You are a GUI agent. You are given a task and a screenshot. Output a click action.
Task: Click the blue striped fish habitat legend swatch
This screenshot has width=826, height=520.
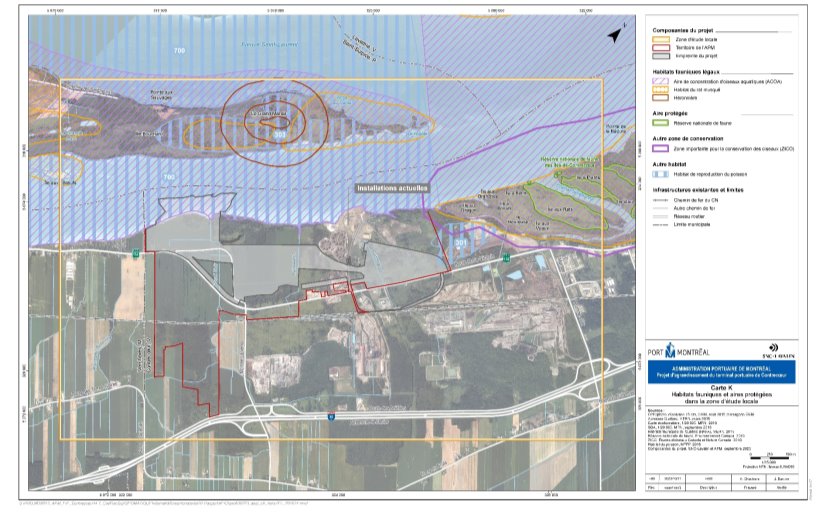(661, 174)
